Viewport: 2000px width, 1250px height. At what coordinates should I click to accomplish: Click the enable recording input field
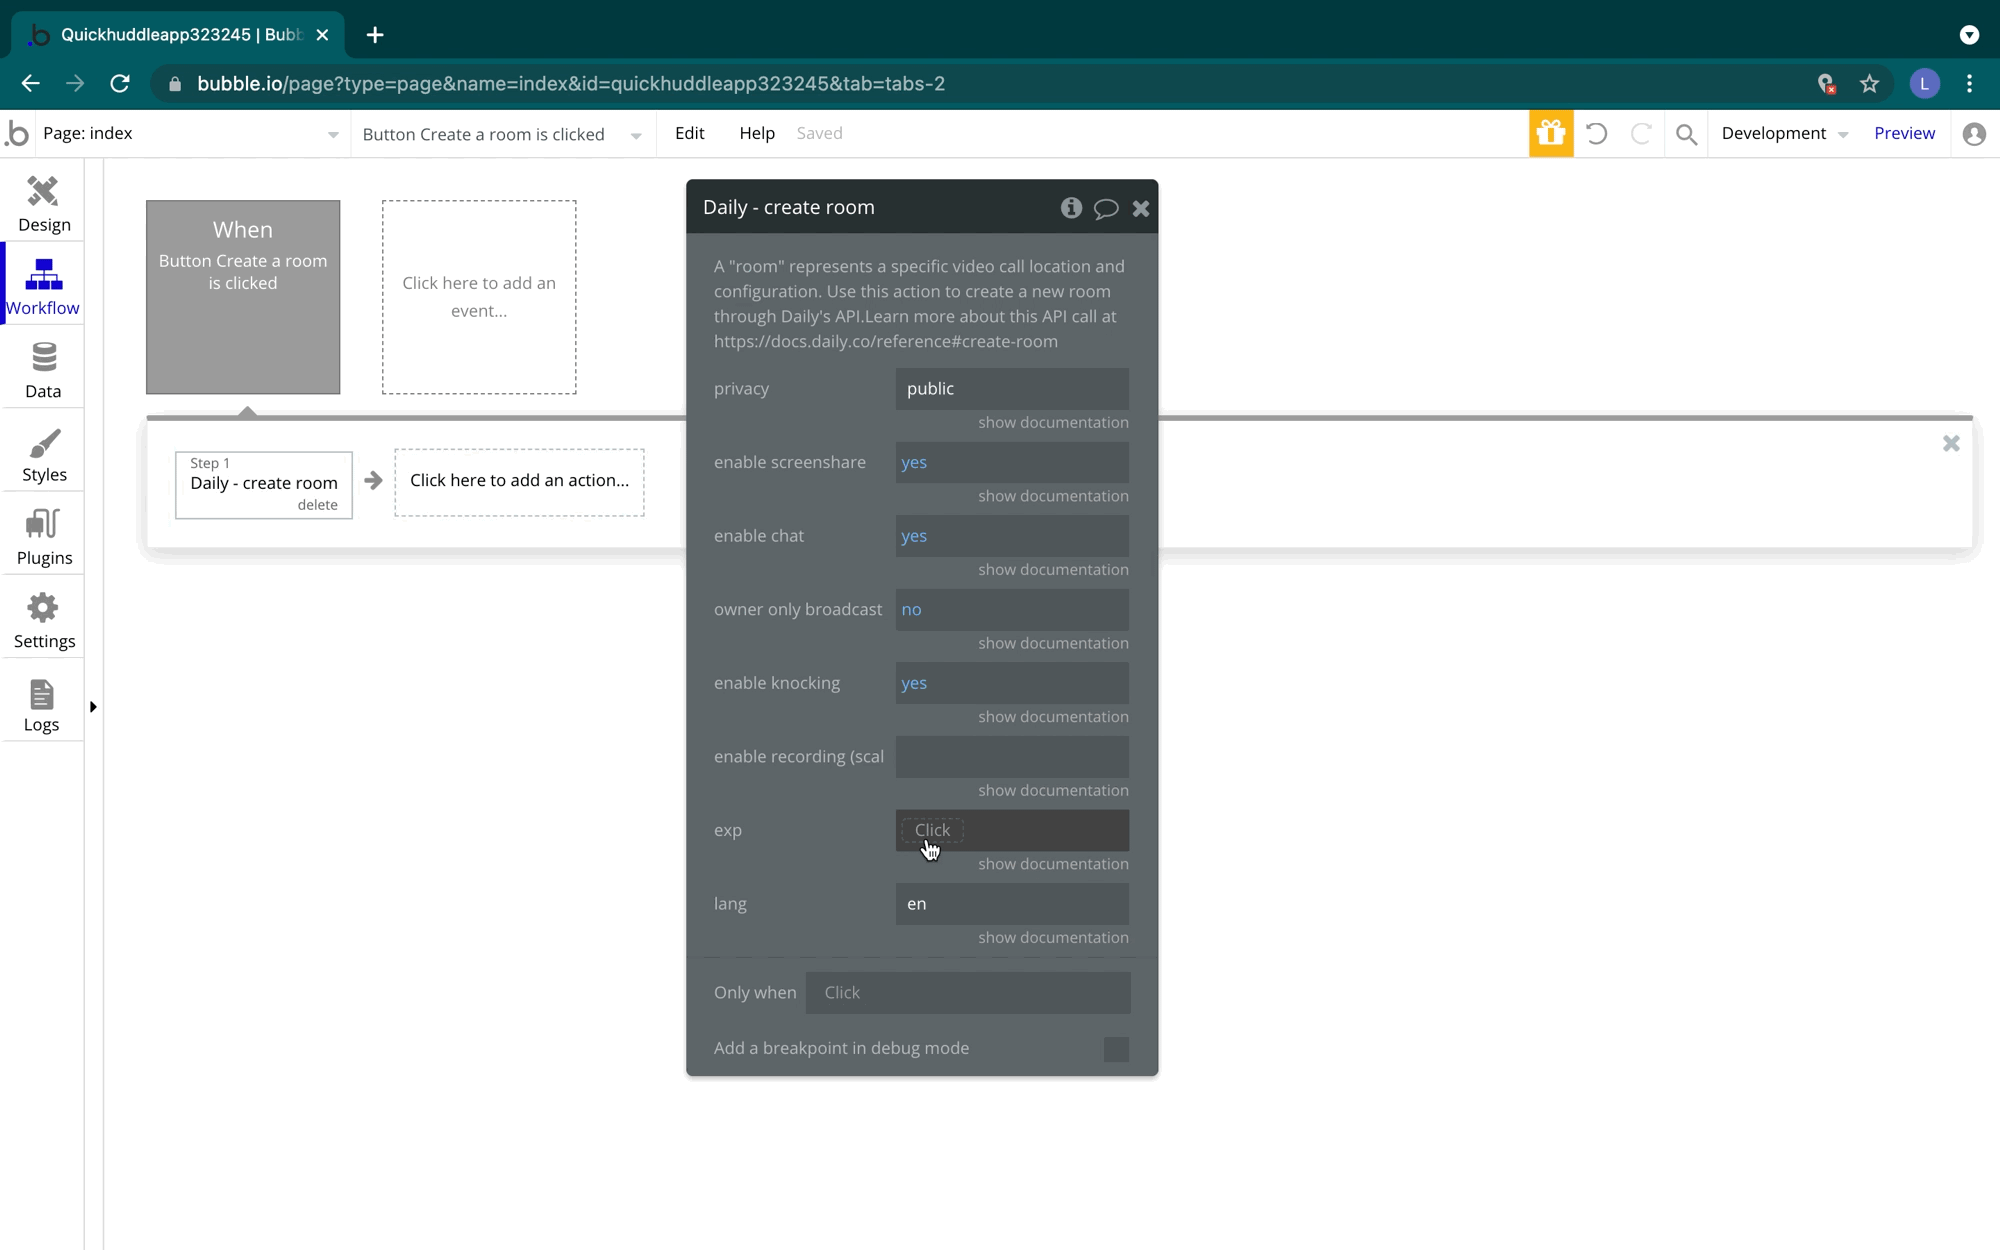1012,757
